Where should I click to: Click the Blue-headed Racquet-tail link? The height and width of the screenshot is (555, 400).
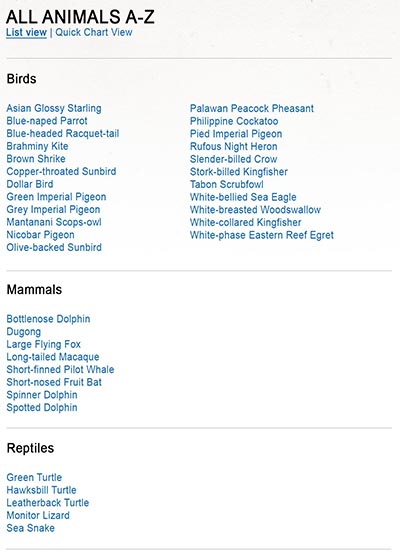pyautogui.click(x=63, y=134)
